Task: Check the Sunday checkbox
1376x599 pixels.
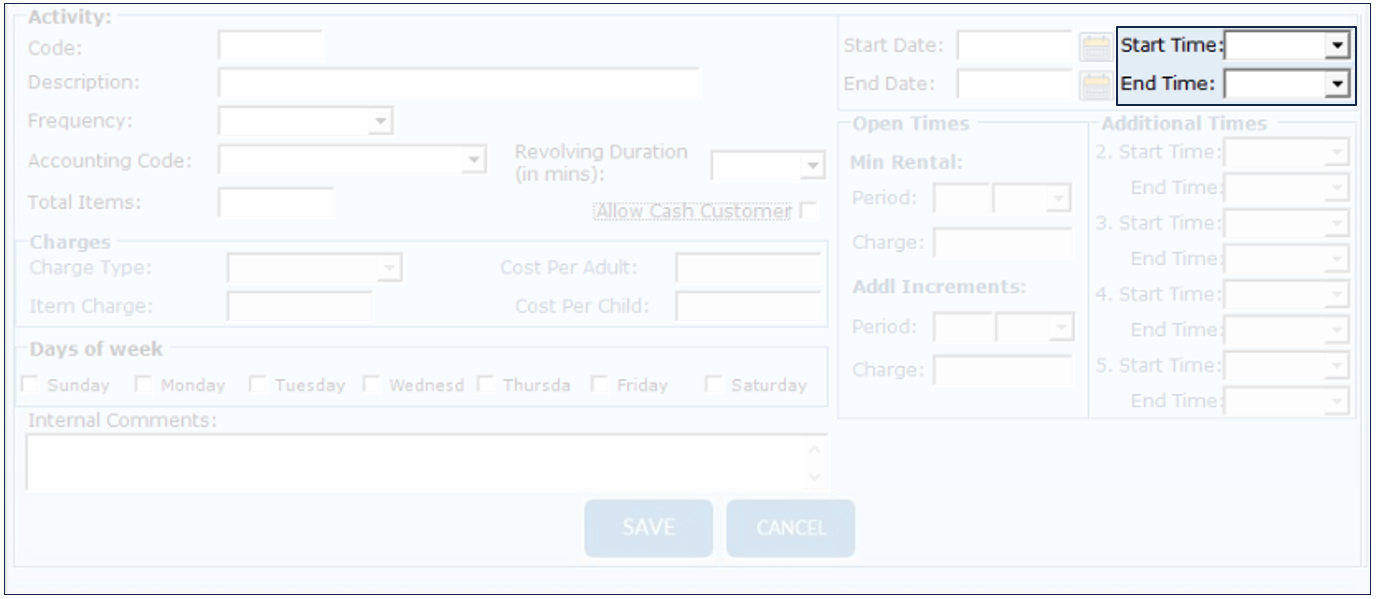Action: [32, 385]
